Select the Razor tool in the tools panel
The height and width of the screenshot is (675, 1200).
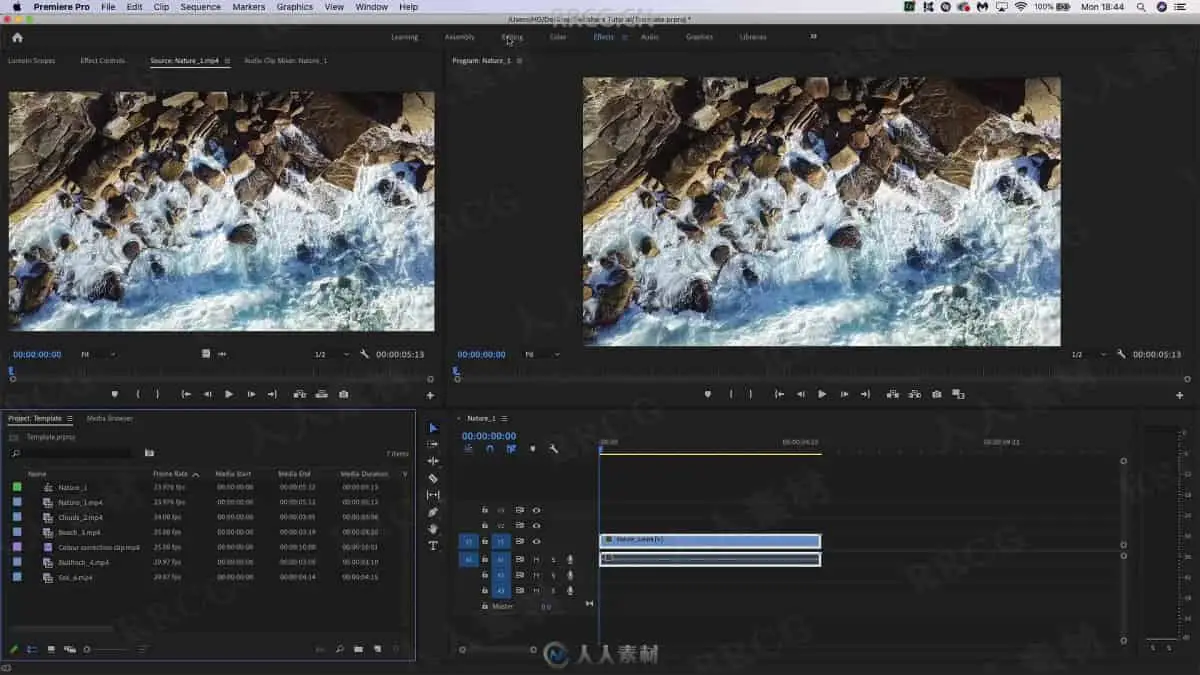click(x=433, y=478)
